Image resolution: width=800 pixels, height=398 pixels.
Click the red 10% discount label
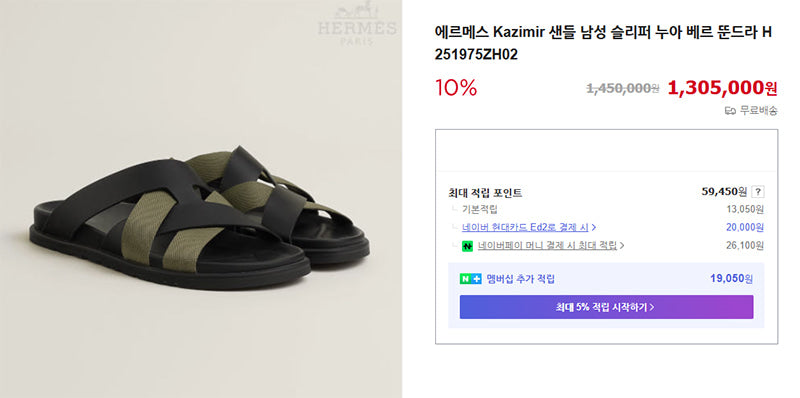point(456,88)
